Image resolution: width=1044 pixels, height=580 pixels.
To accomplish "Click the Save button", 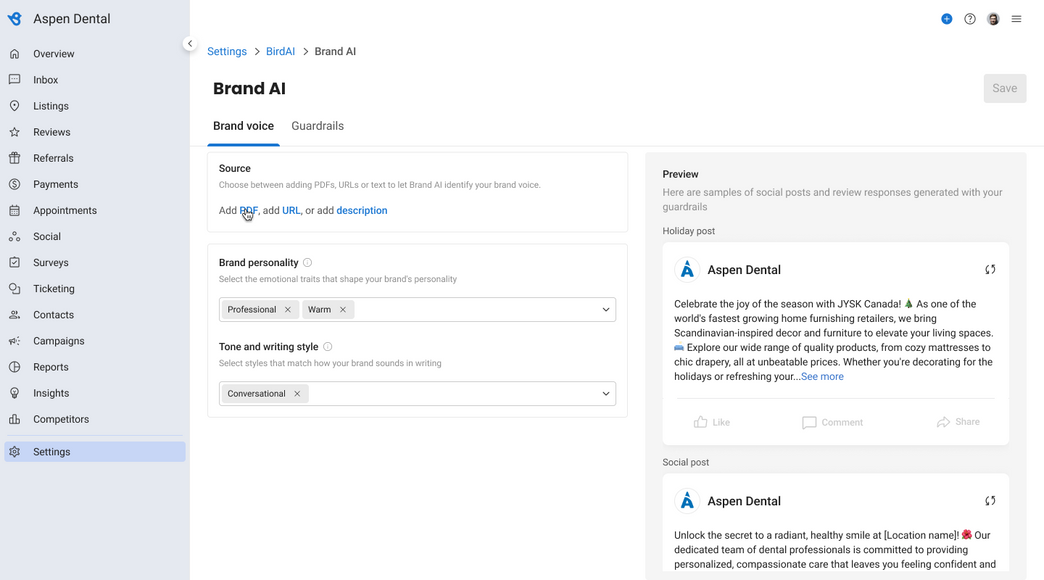I will (x=1005, y=88).
